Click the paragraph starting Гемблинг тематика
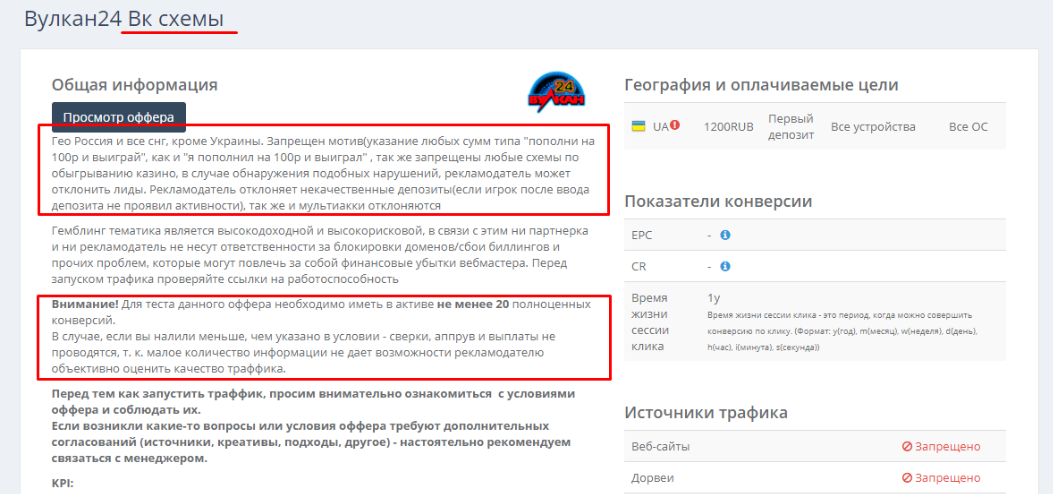The image size is (1053, 494). point(320,254)
